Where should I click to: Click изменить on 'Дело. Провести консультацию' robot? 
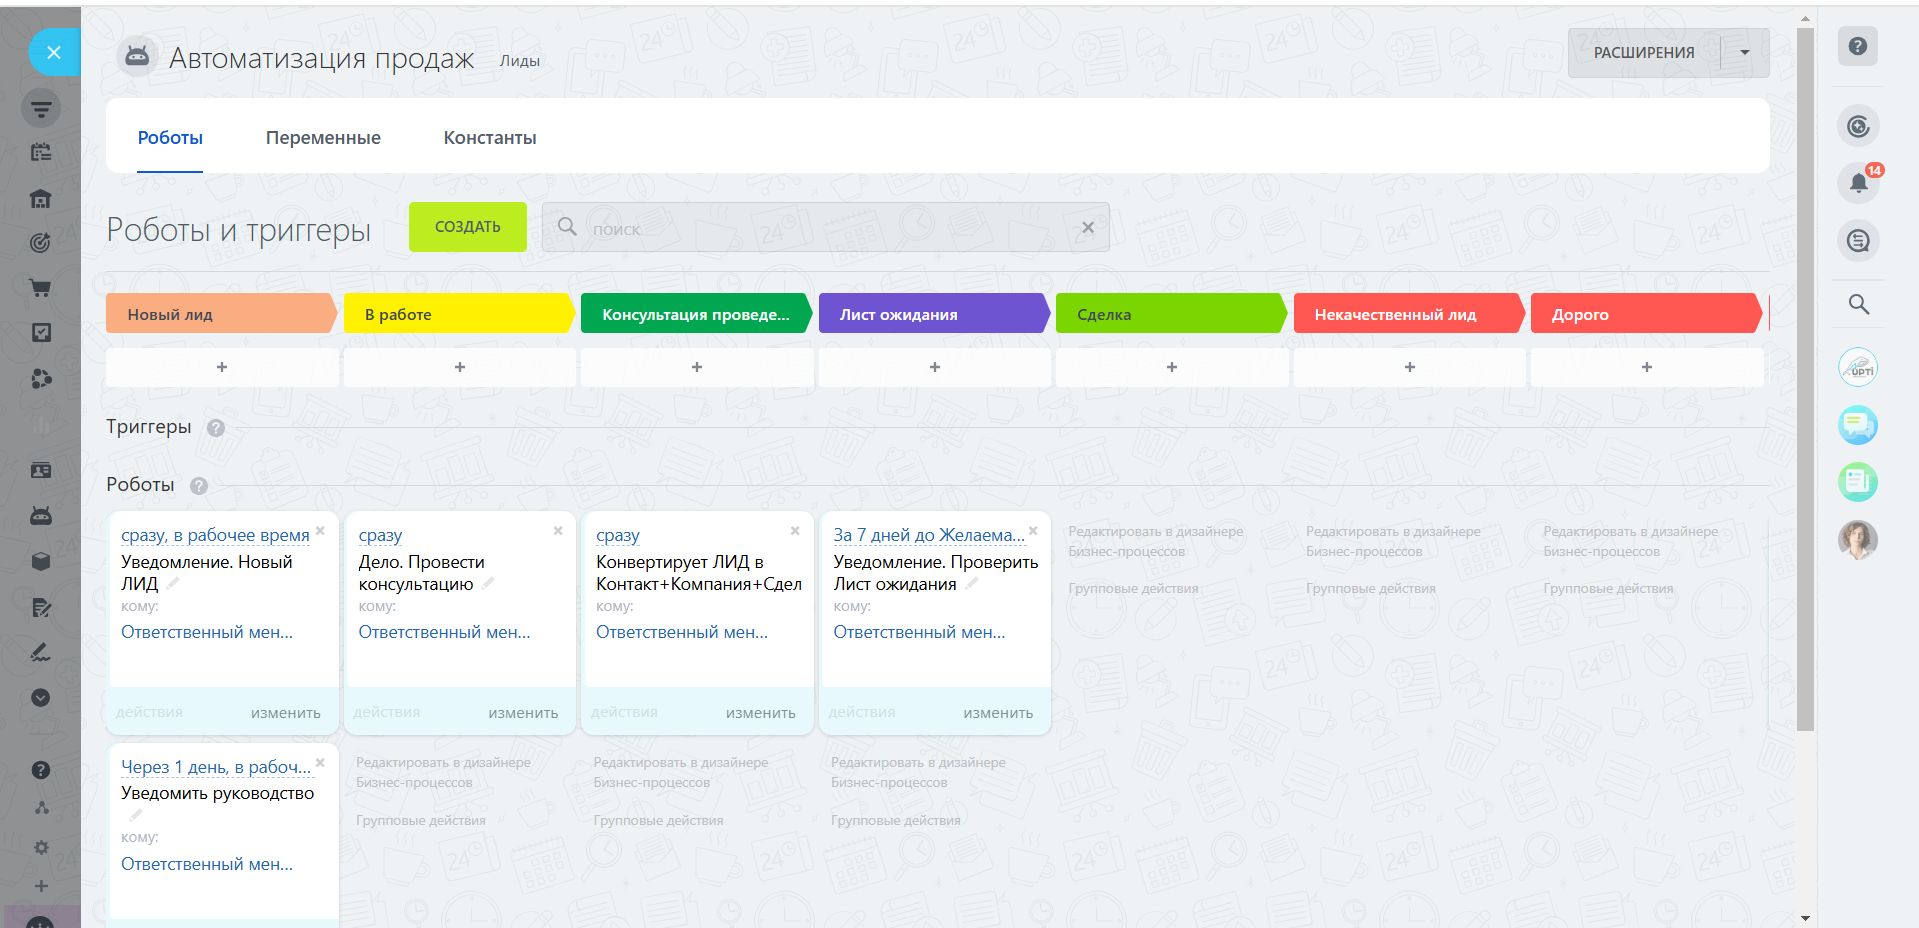522,713
